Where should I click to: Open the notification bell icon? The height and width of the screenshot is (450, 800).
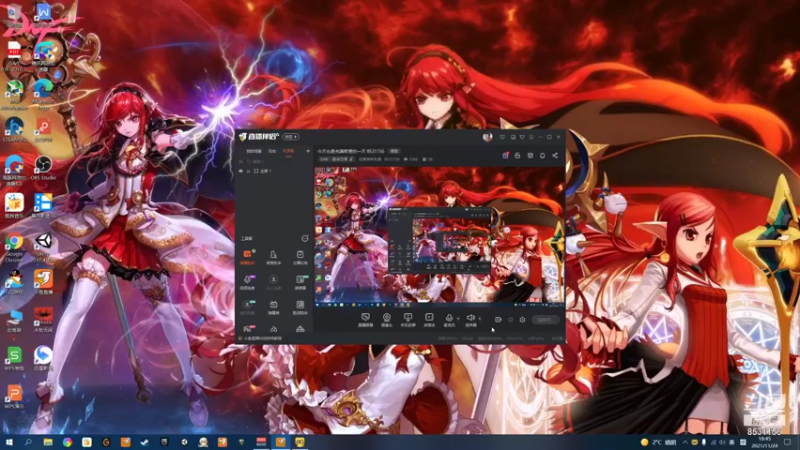coord(542,155)
